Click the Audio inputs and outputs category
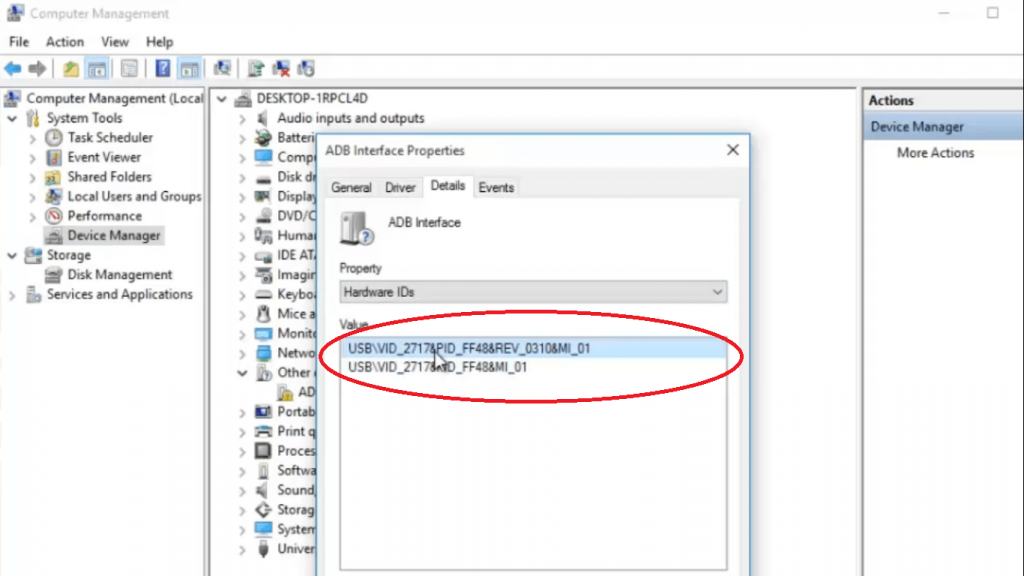This screenshot has height=576, width=1024. pos(350,118)
